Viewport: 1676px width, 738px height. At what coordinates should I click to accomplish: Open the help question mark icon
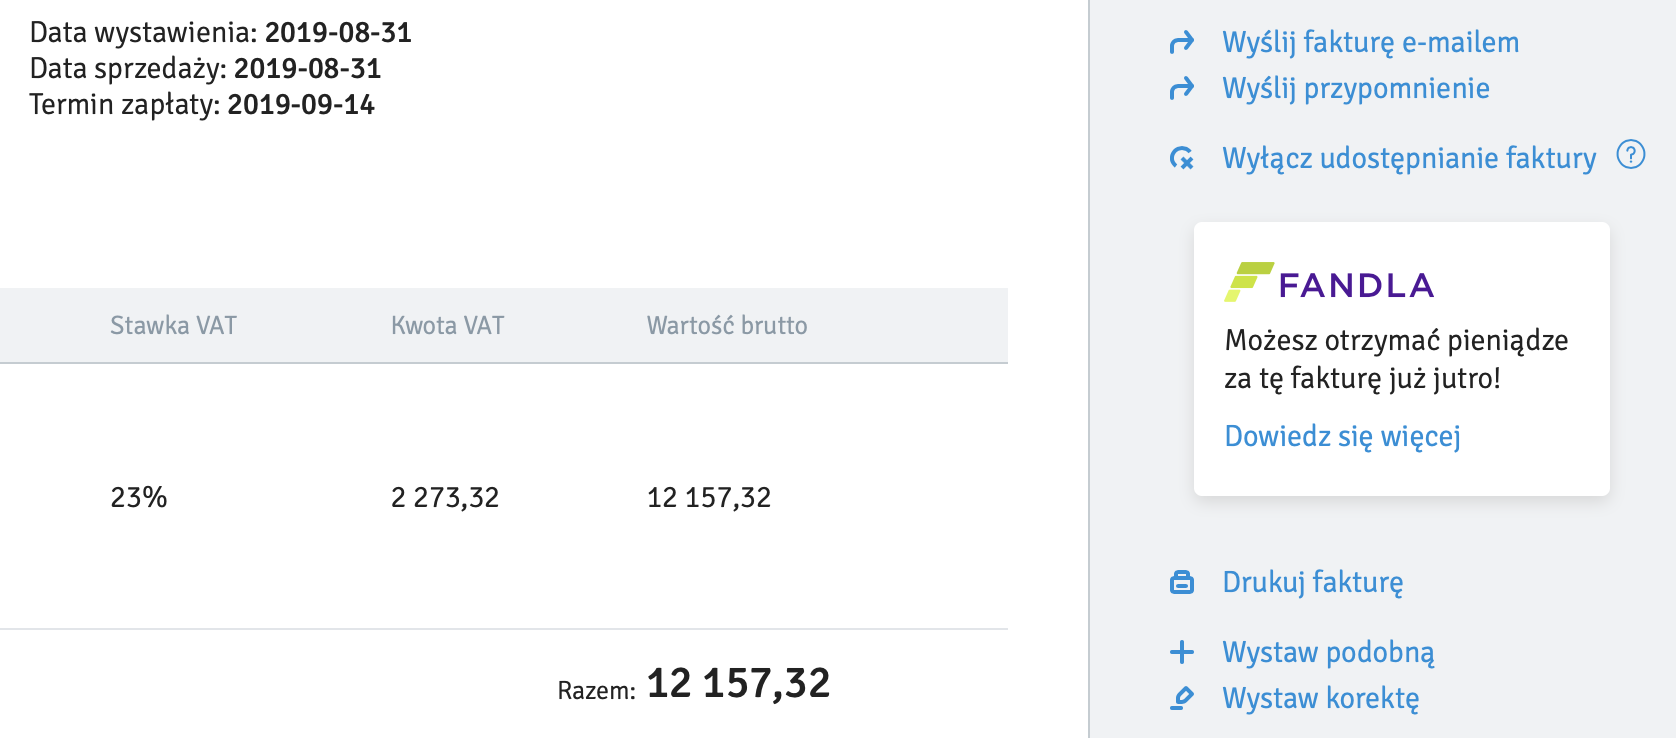1631,155
